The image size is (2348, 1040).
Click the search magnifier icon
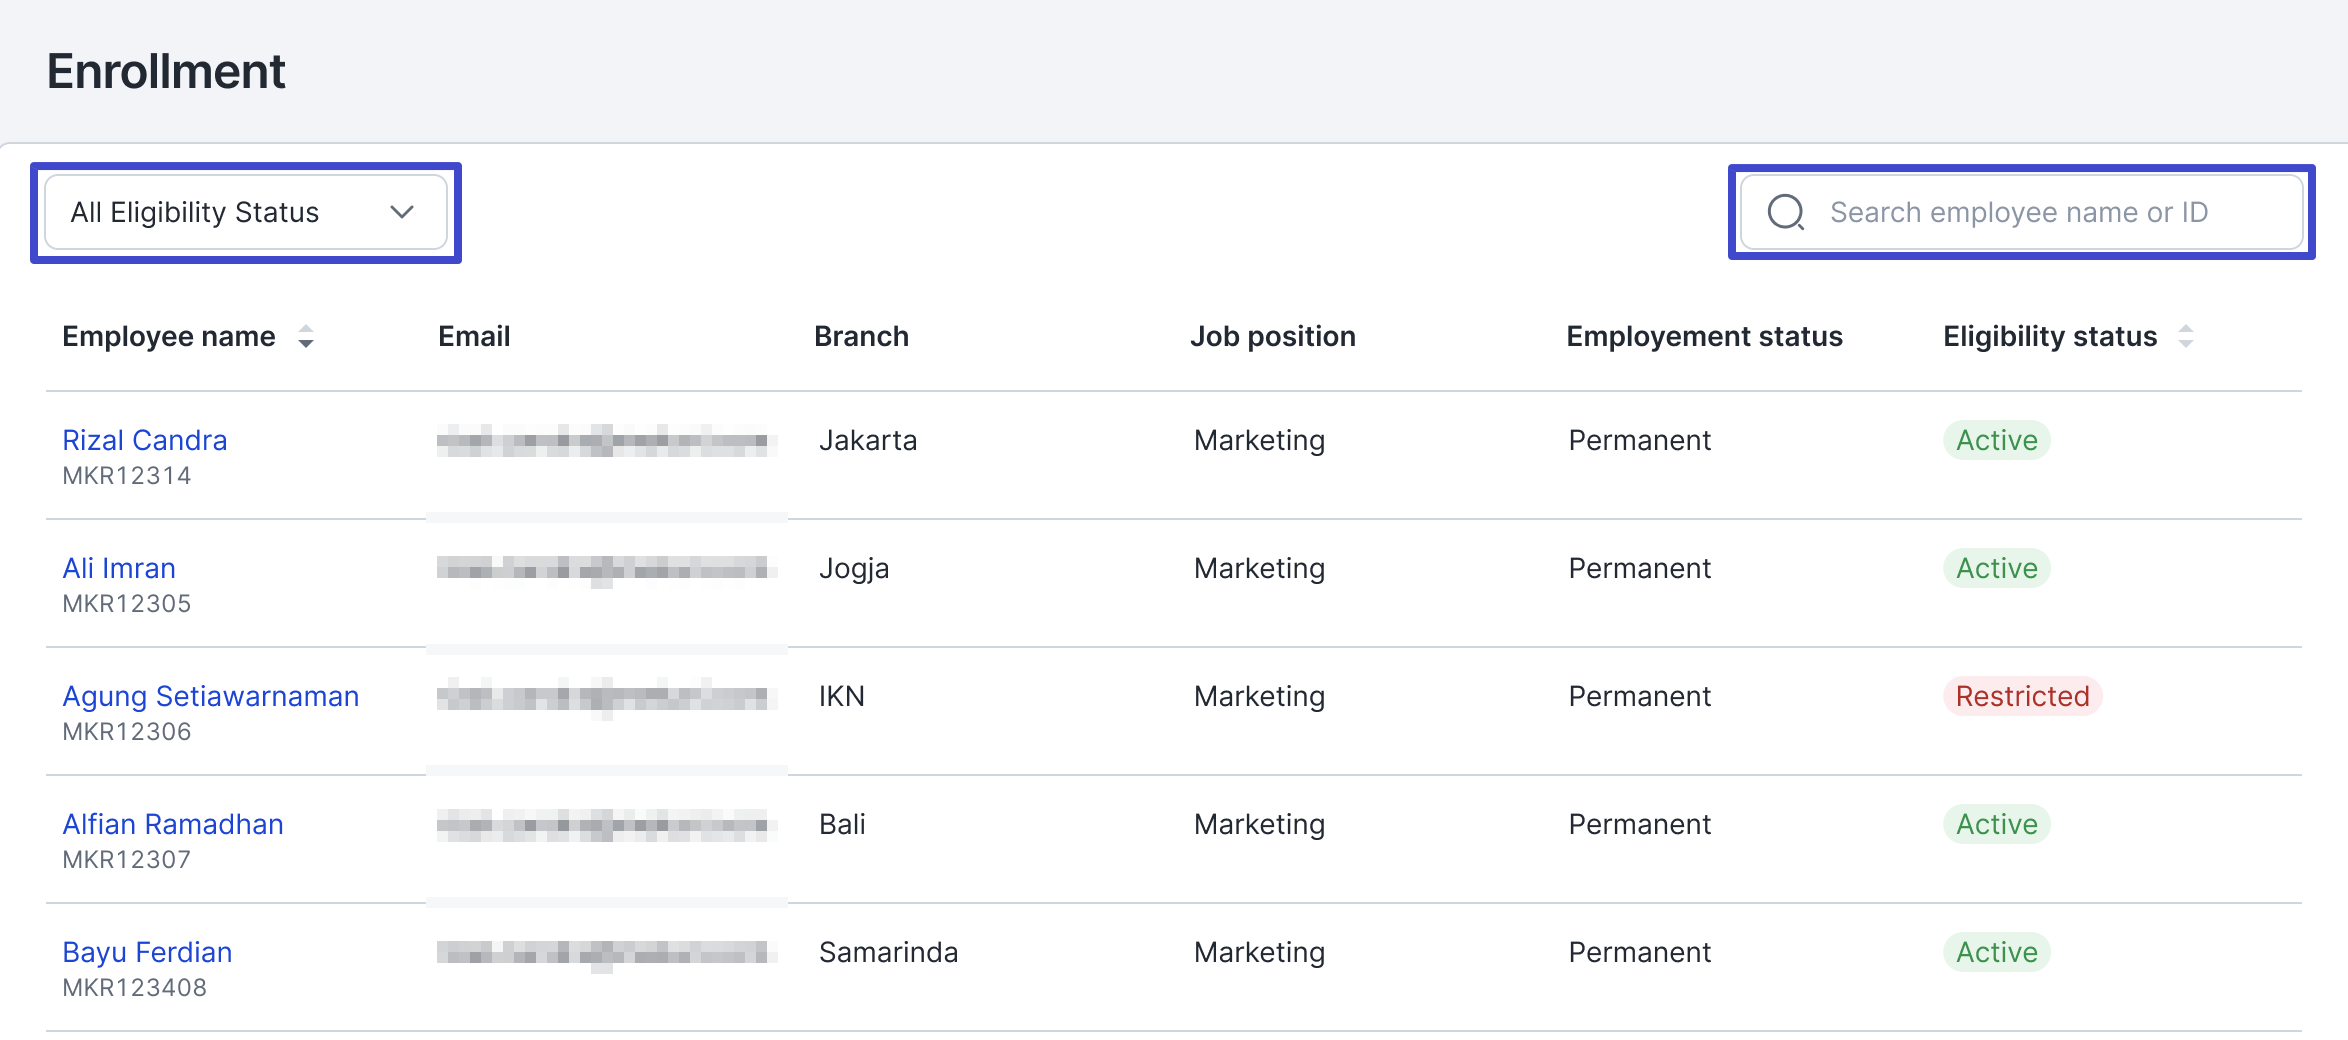pos(1786,212)
